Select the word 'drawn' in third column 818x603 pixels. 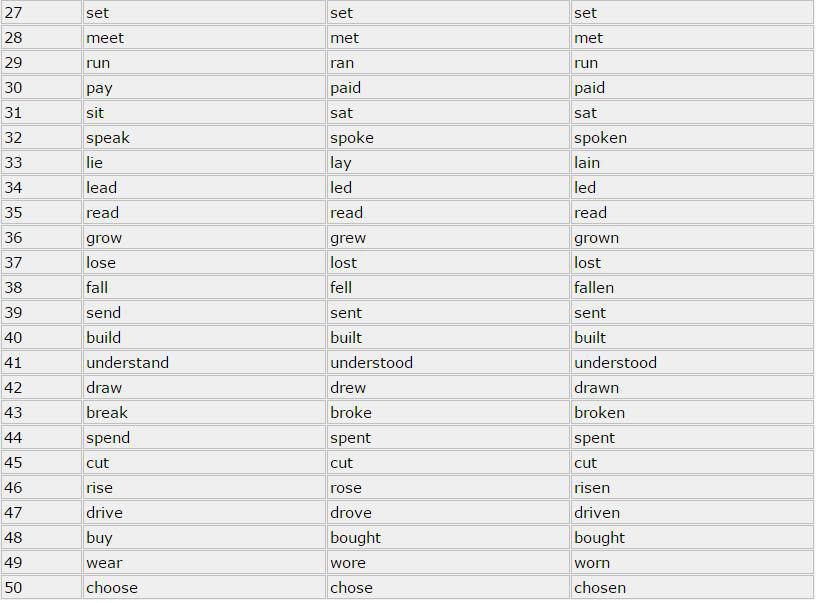[596, 388]
